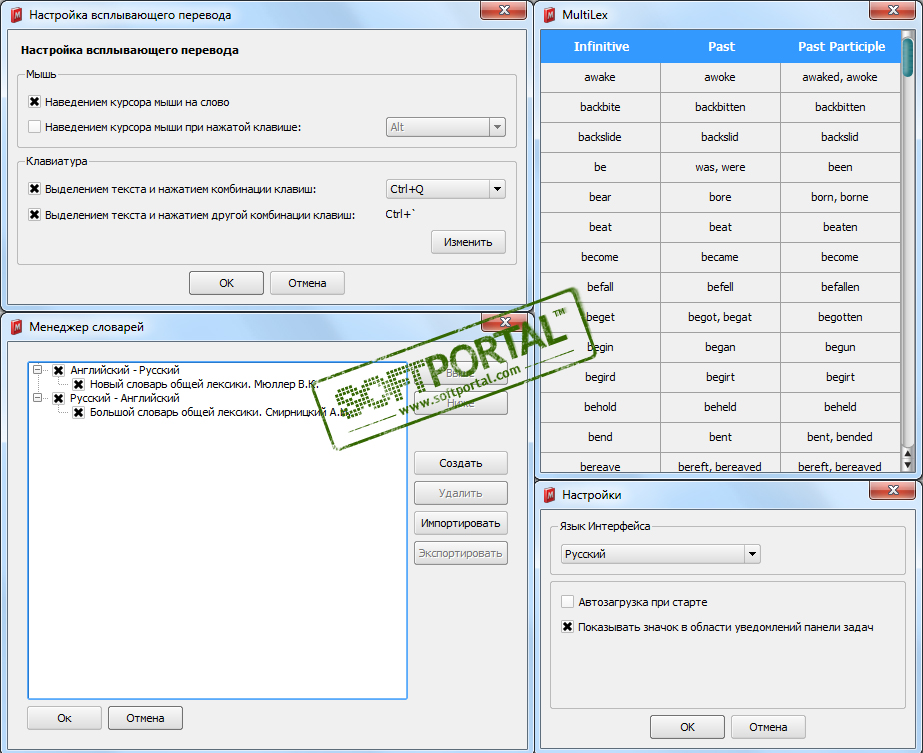The width and height of the screenshot is (923, 753).
Task: Click the 'behold' infinitive cell
Action: (x=600, y=407)
